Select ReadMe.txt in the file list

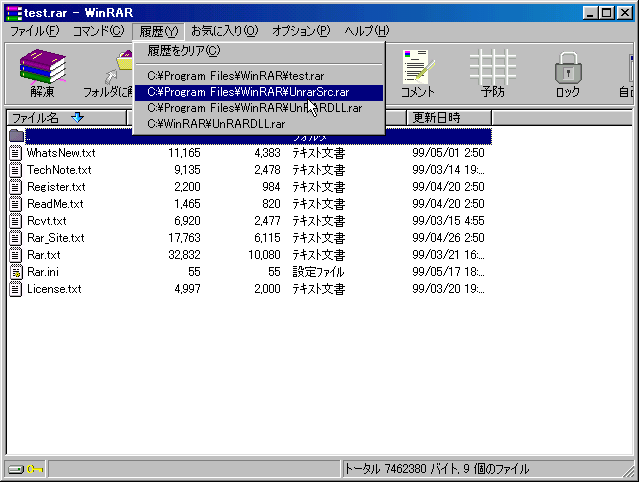point(55,204)
